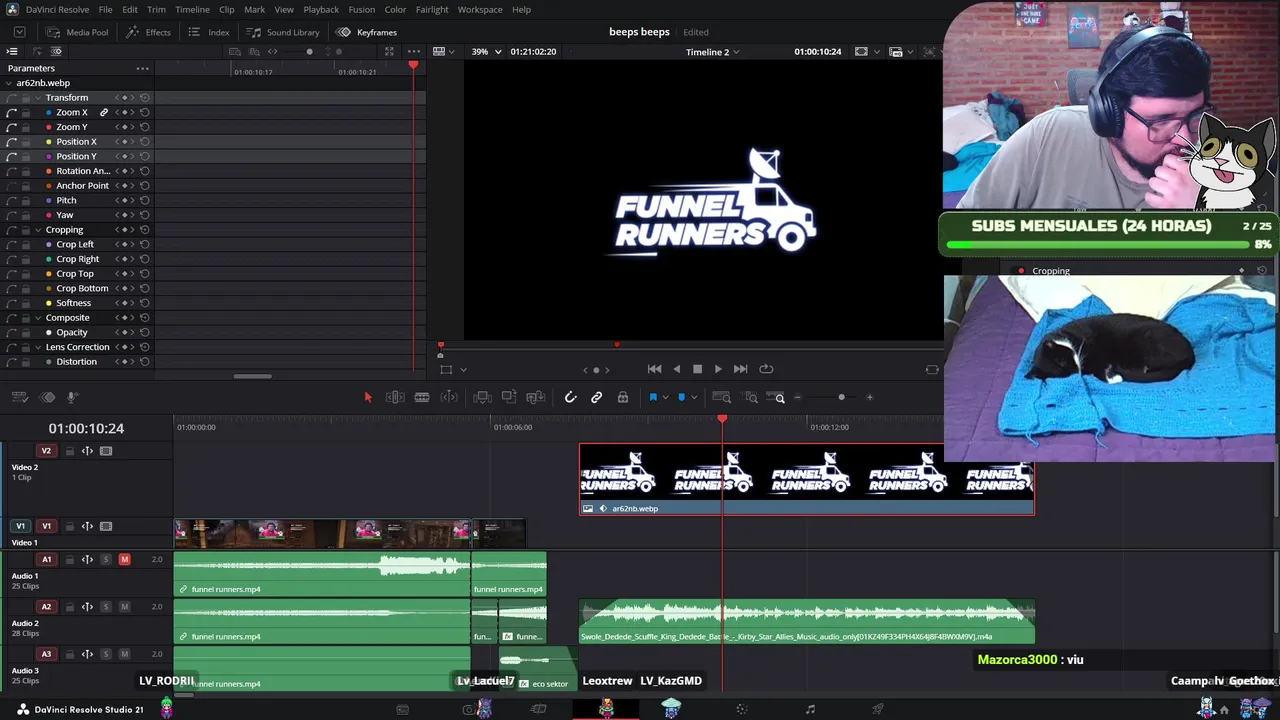Screen dimensions: 1280x720
Task: Unlink Zoom X and Zoom Y
Action: click(103, 113)
